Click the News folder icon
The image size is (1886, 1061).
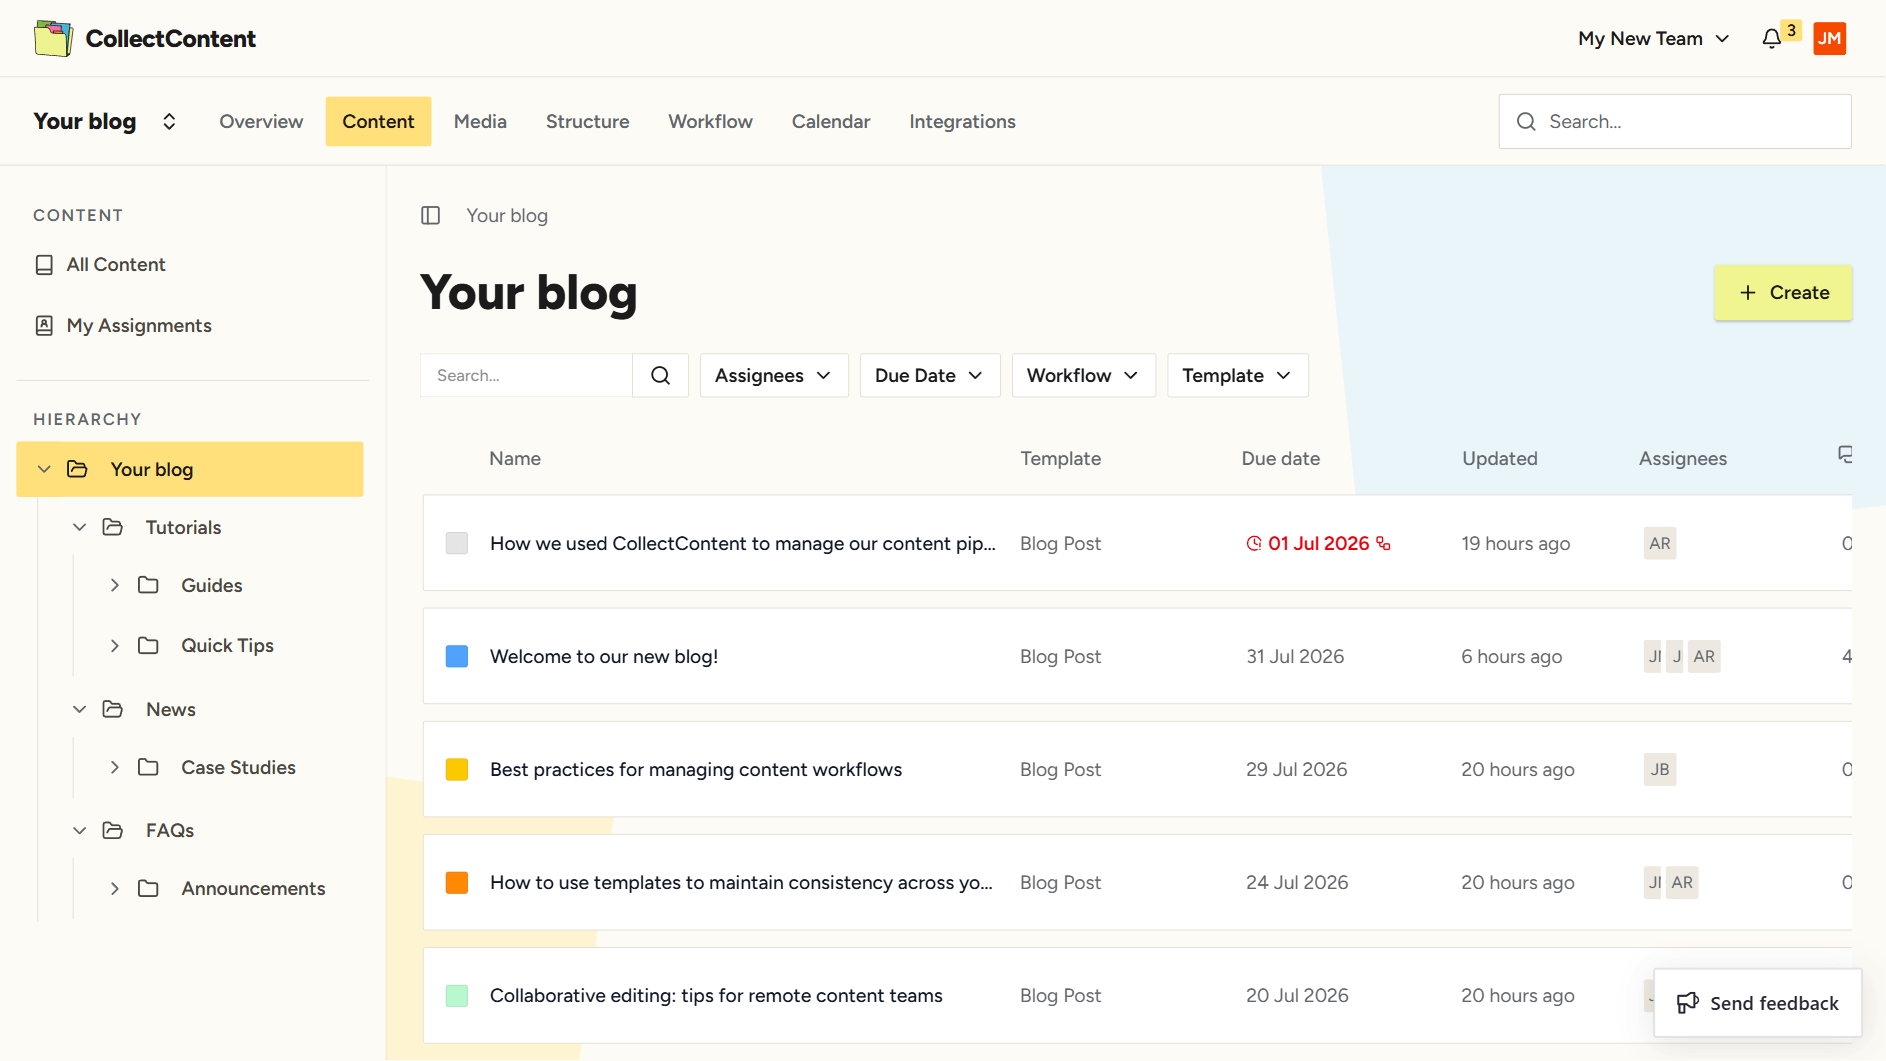(113, 709)
